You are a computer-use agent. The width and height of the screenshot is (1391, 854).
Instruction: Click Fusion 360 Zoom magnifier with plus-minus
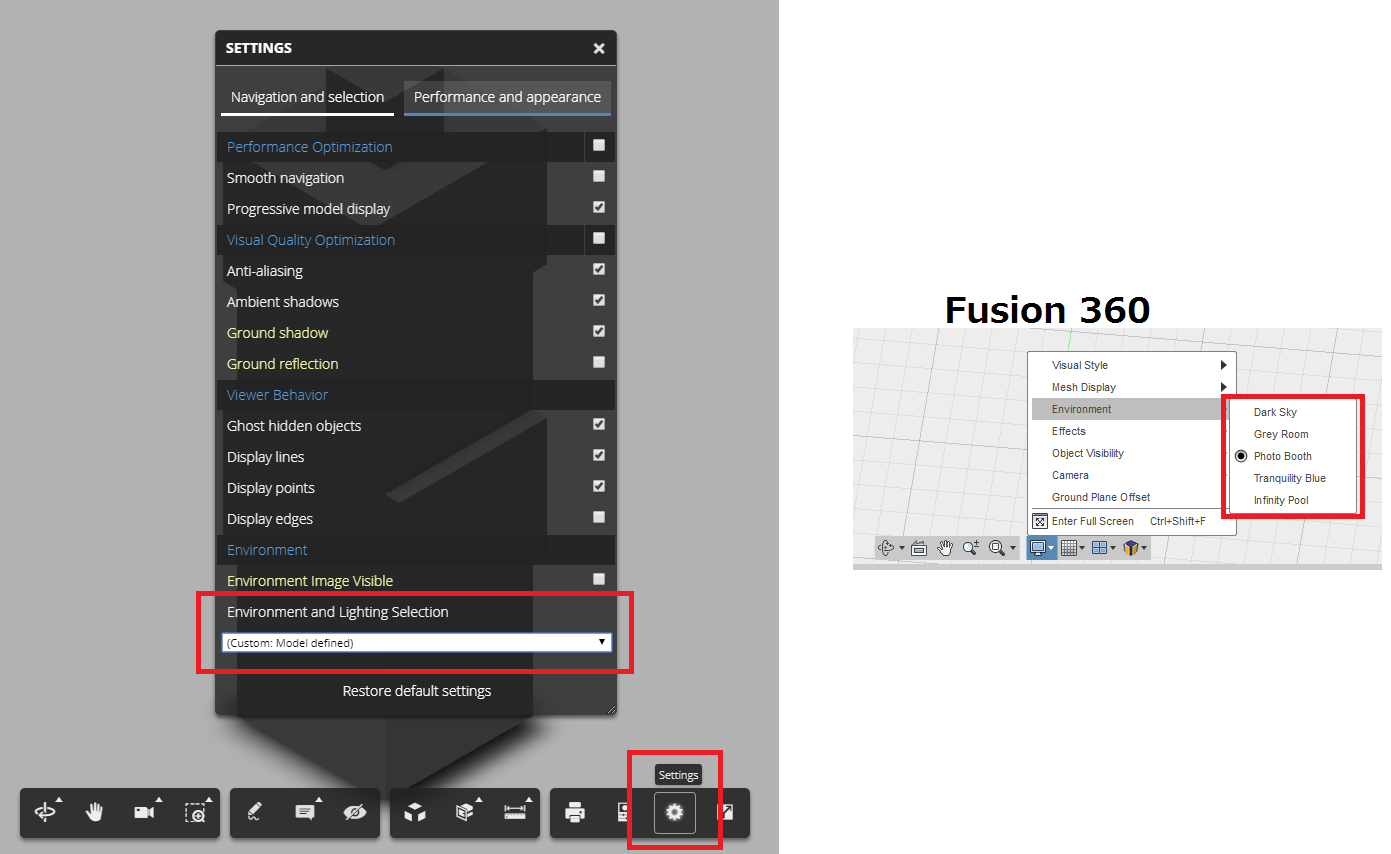[971, 548]
